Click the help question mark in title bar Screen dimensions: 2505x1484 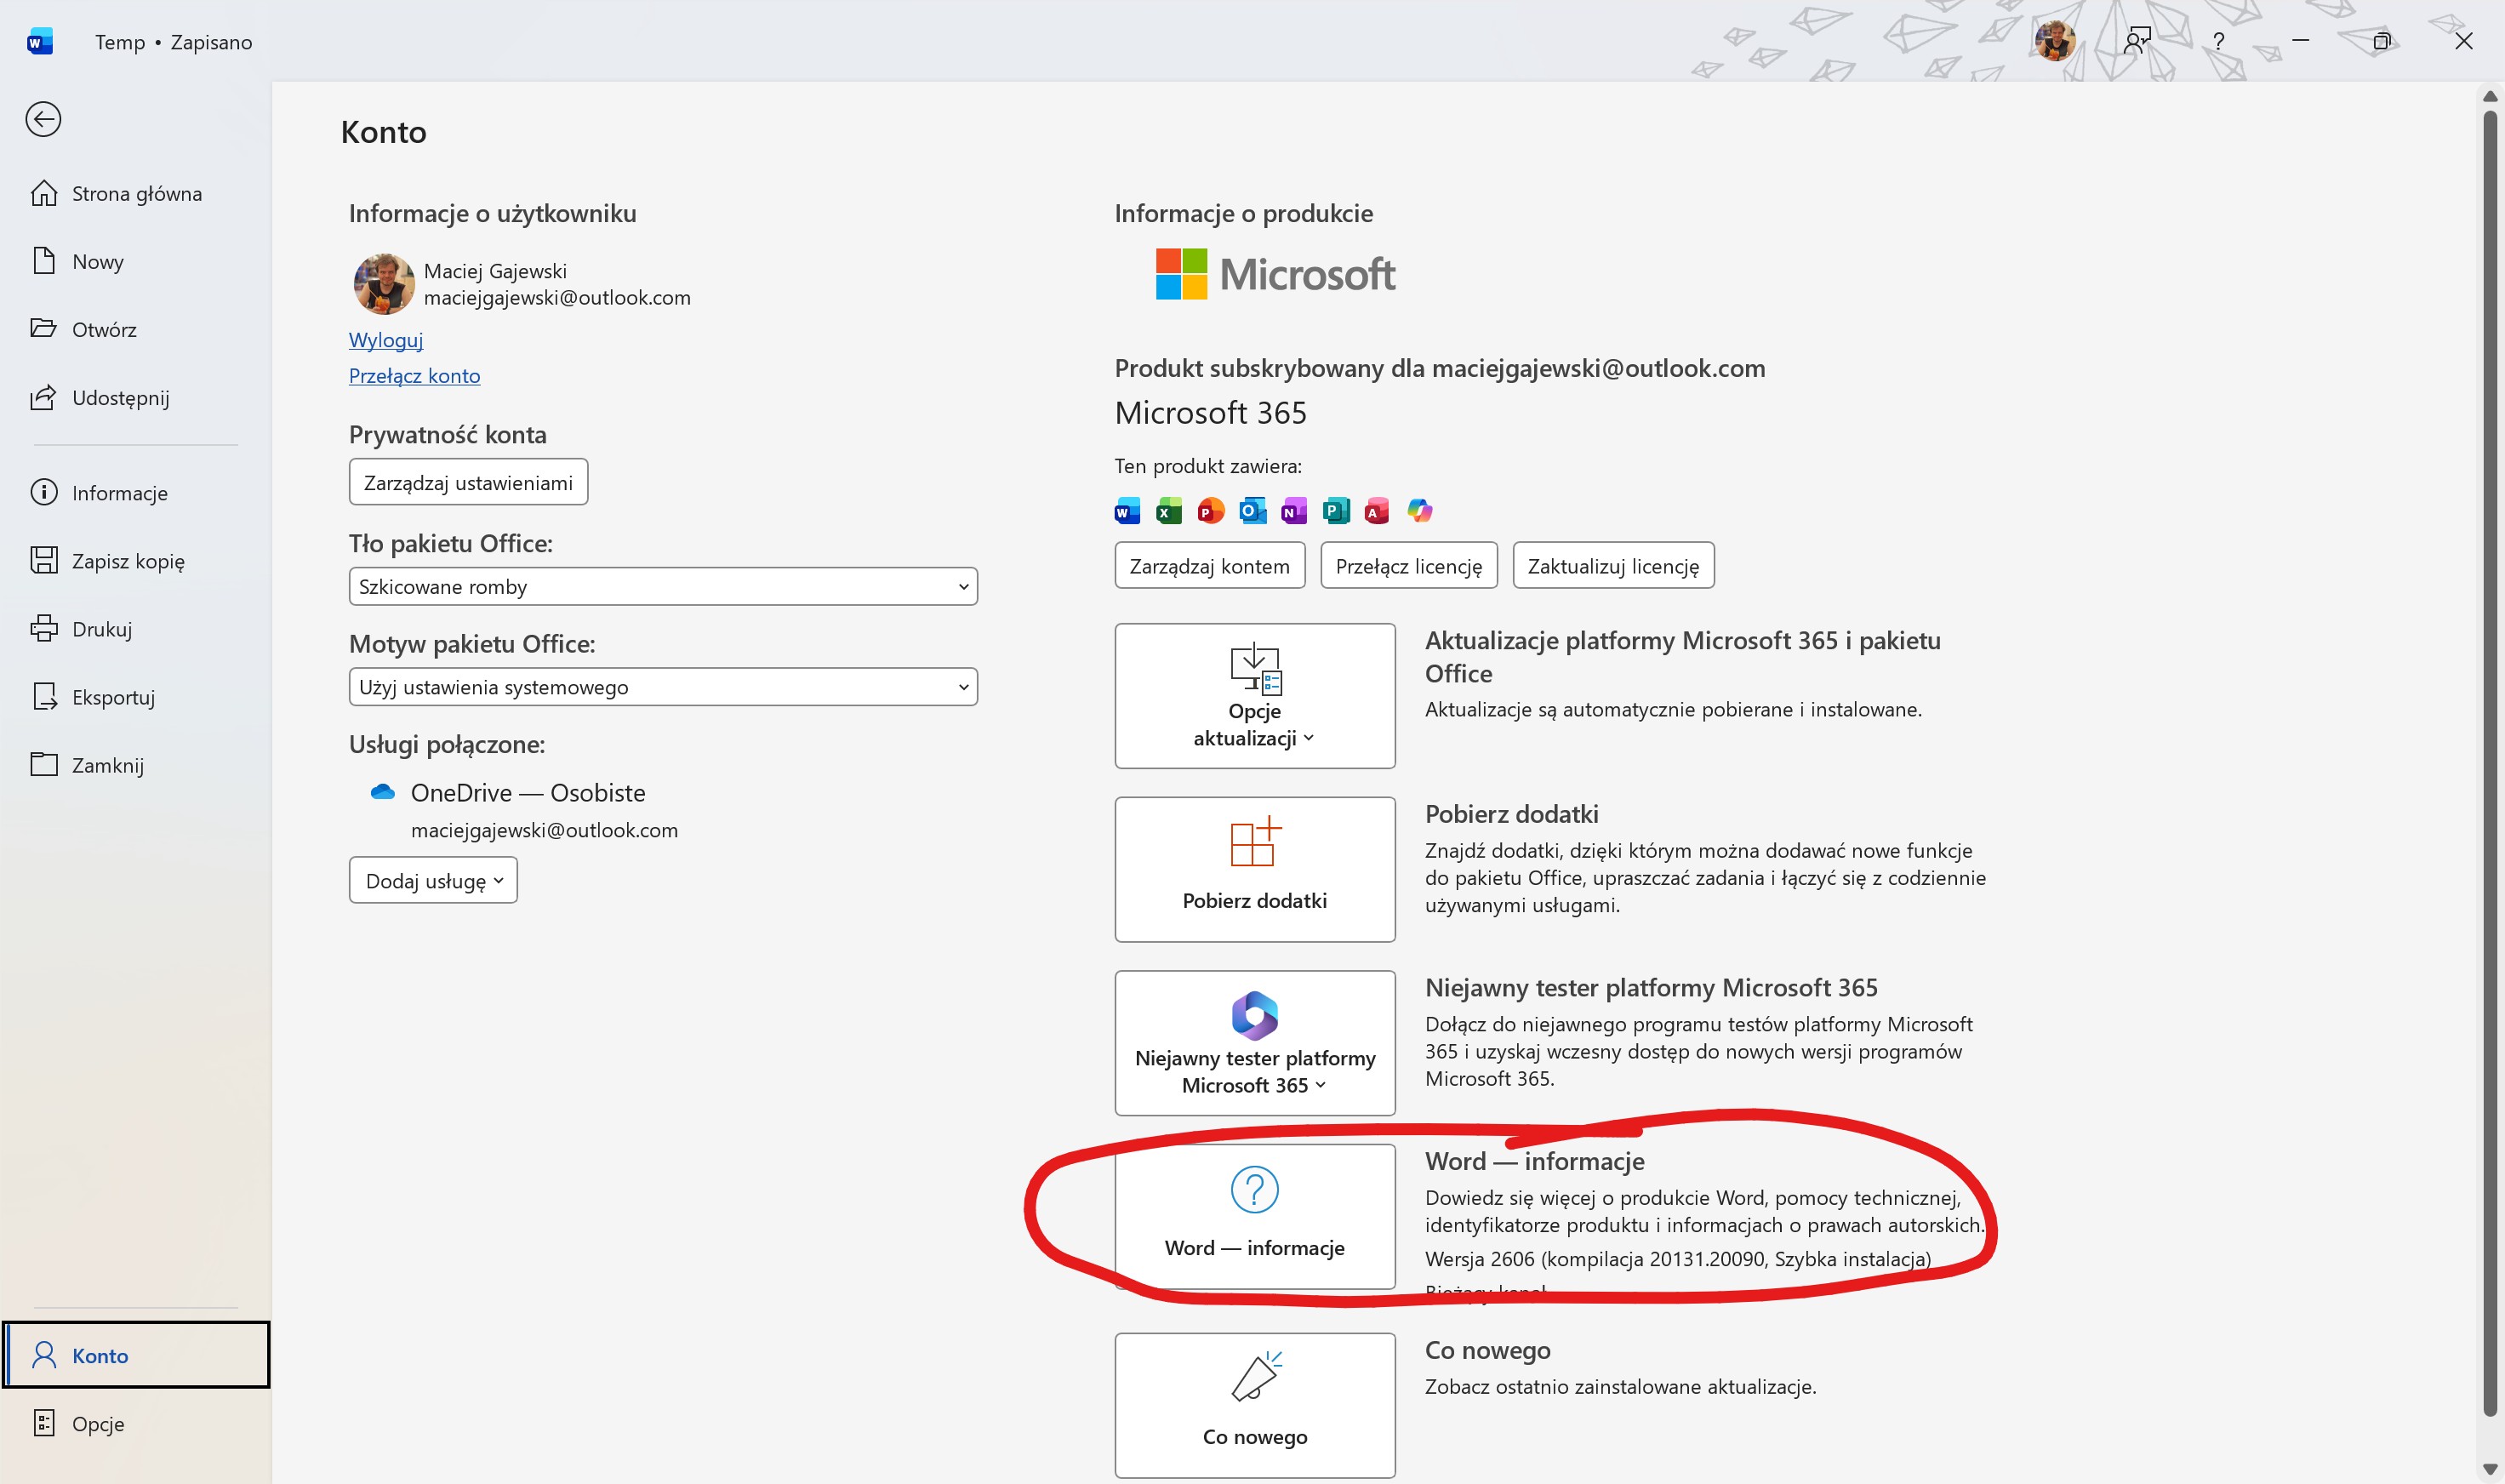tap(2218, 41)
